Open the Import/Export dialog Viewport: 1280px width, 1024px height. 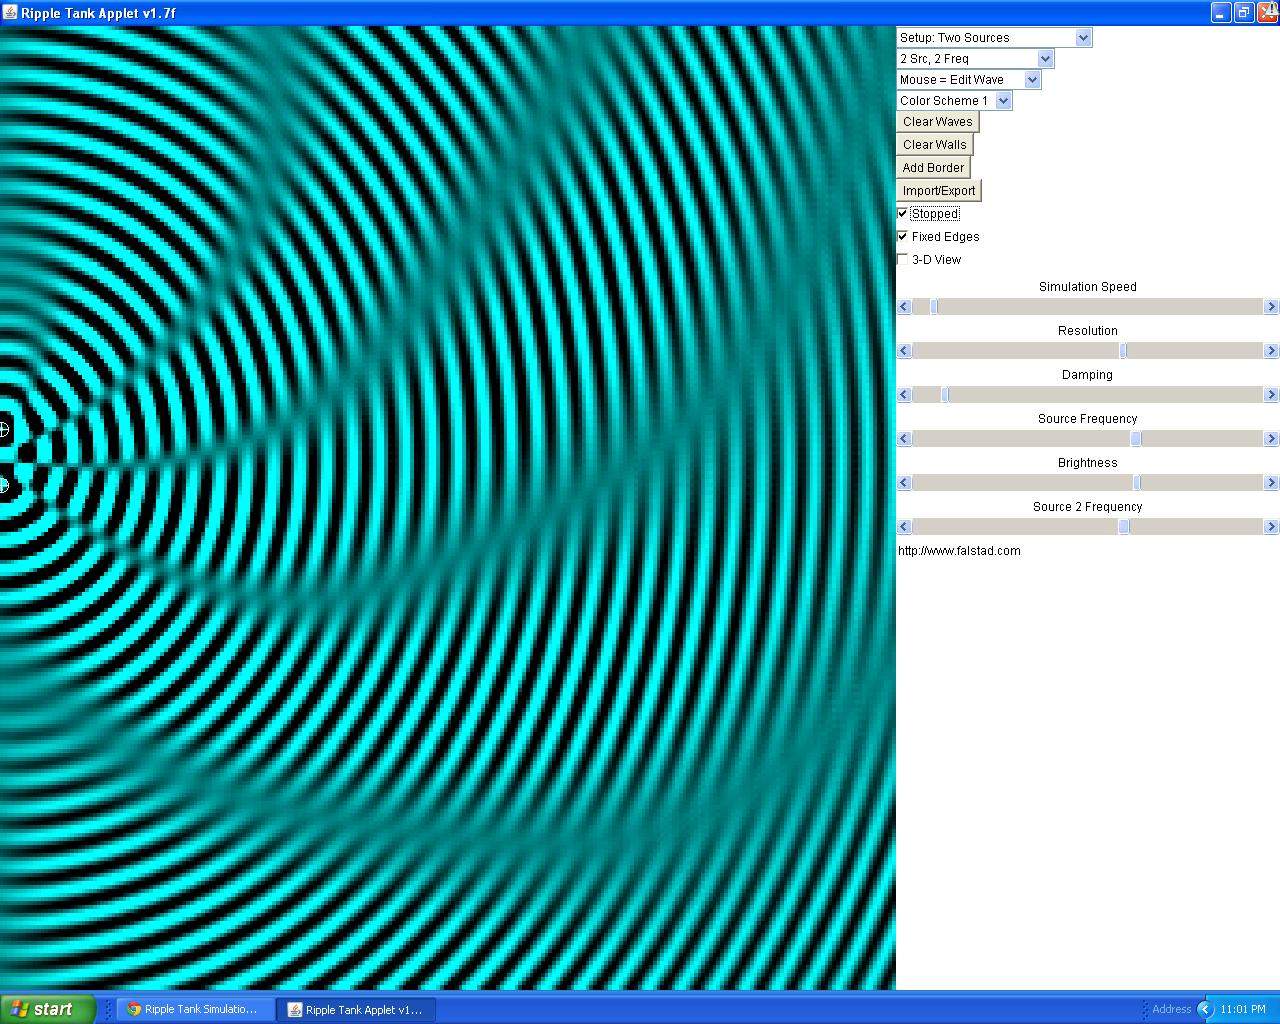(939, 191)
